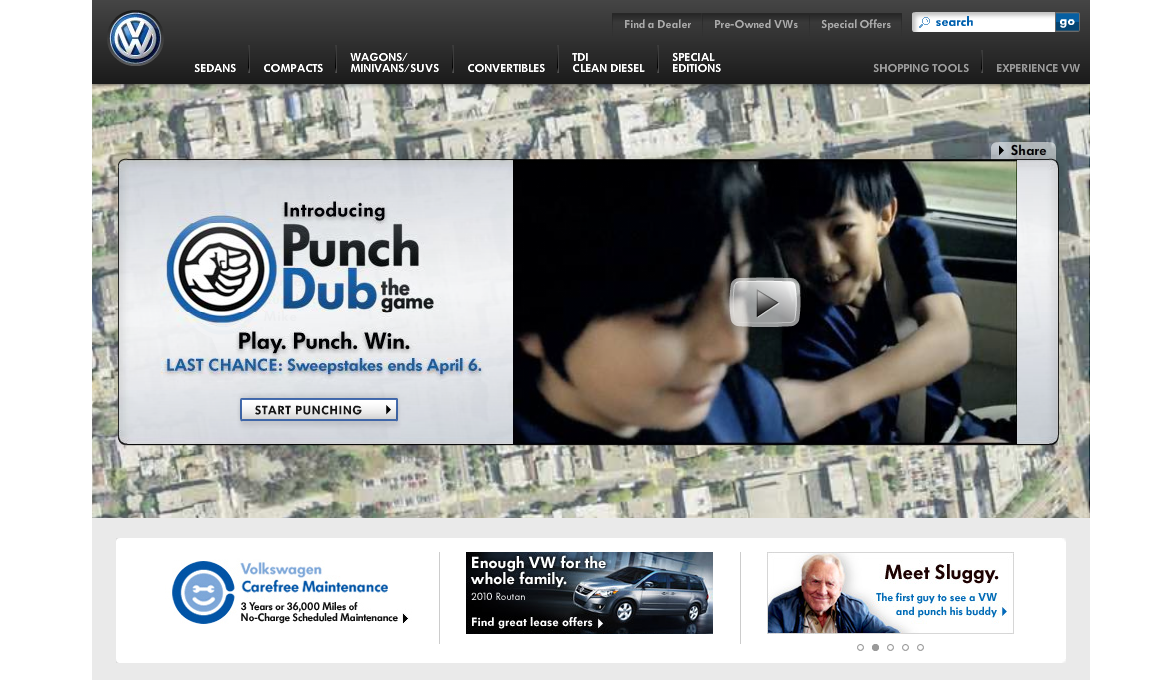
Task: Click the Volkswagen logo in header
Action: 135,38
